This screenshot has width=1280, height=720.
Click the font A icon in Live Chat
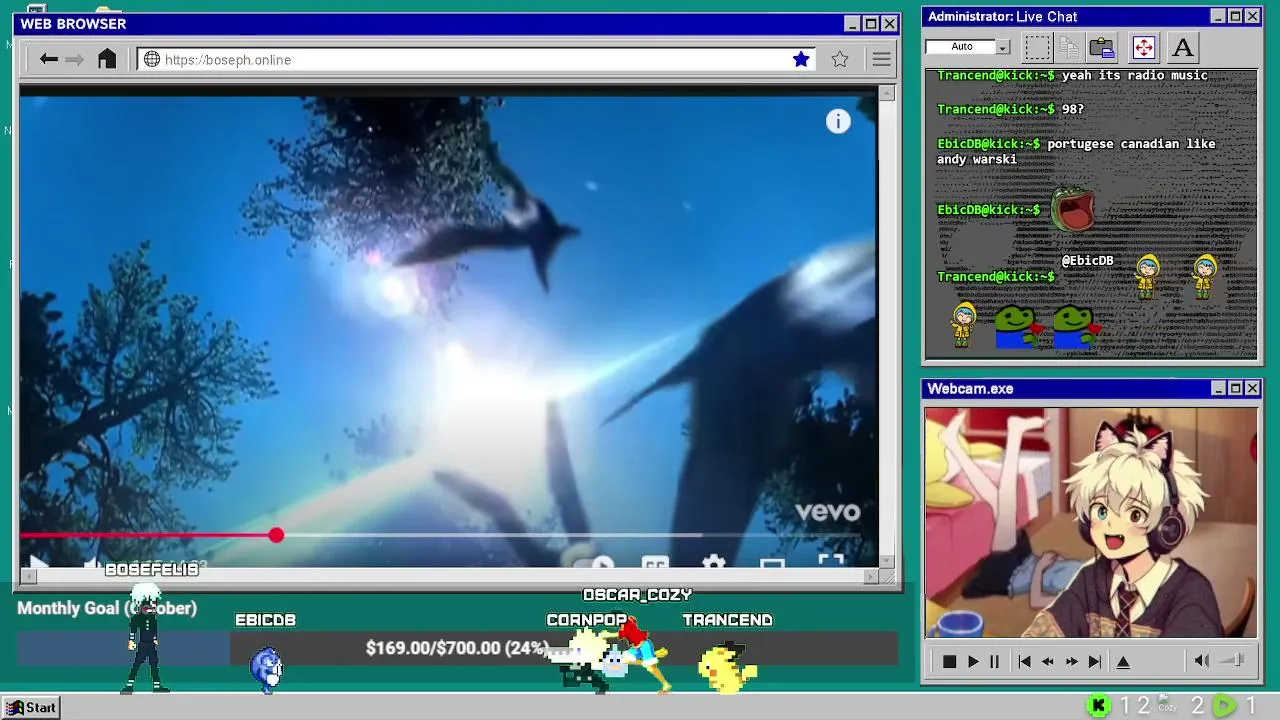pyautogui.click(x=1183, y=47)
